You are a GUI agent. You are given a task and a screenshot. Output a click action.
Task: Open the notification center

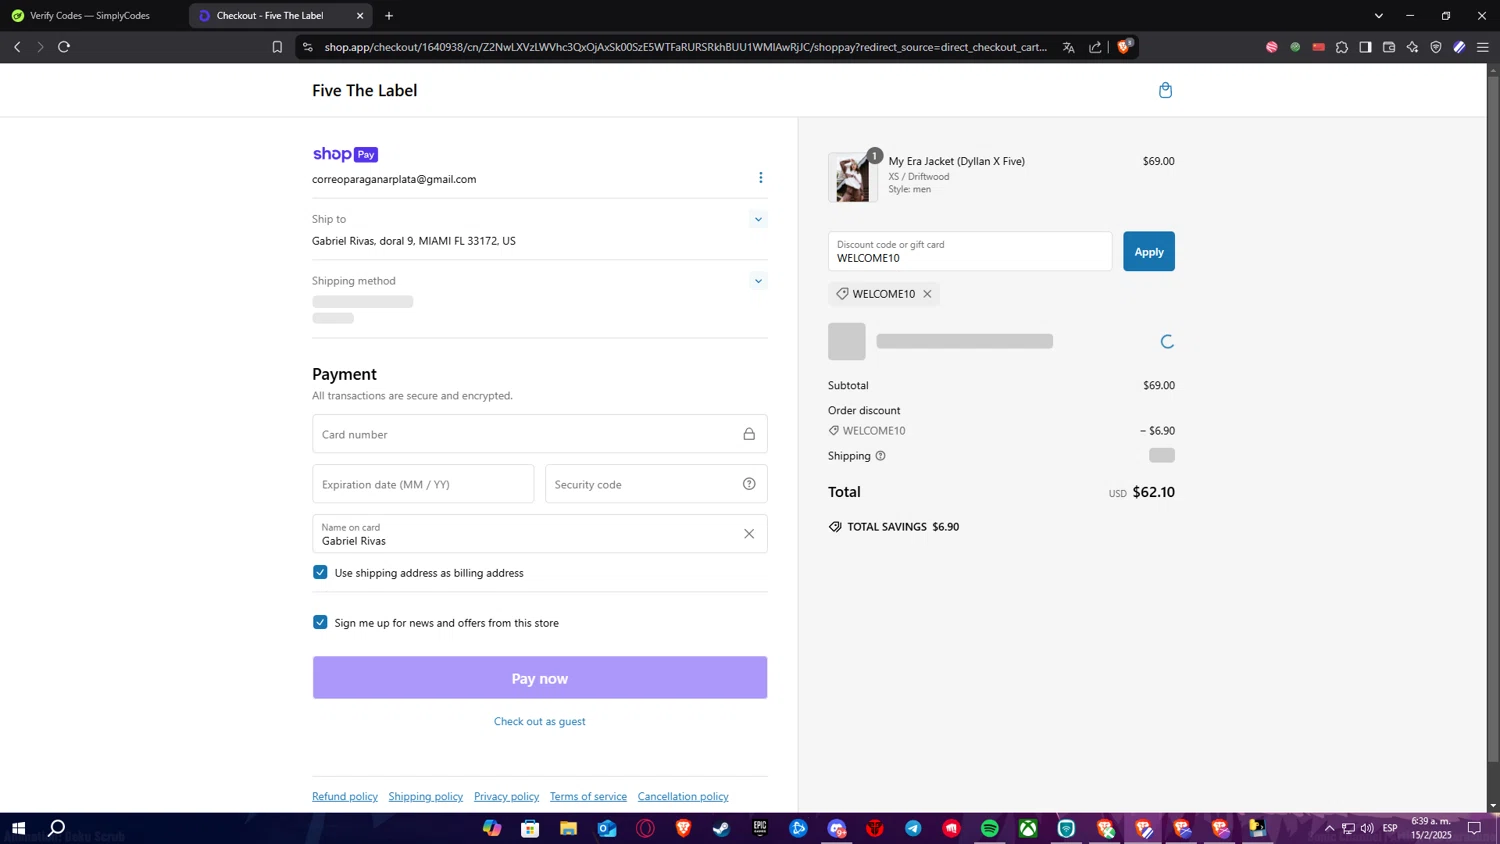pyautogui.click(x=1474, y=828)
